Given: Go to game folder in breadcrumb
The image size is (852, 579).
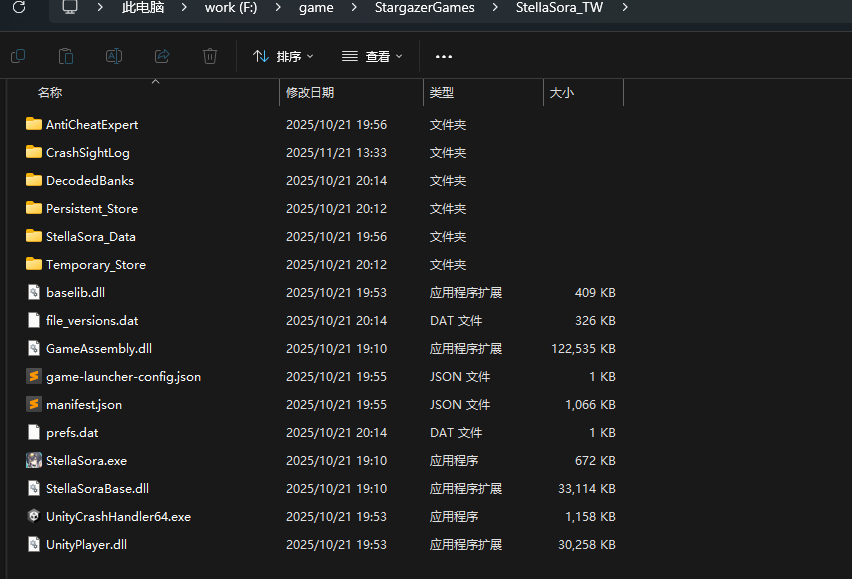Looking at the screenshot, I should [x=316, y=8].
